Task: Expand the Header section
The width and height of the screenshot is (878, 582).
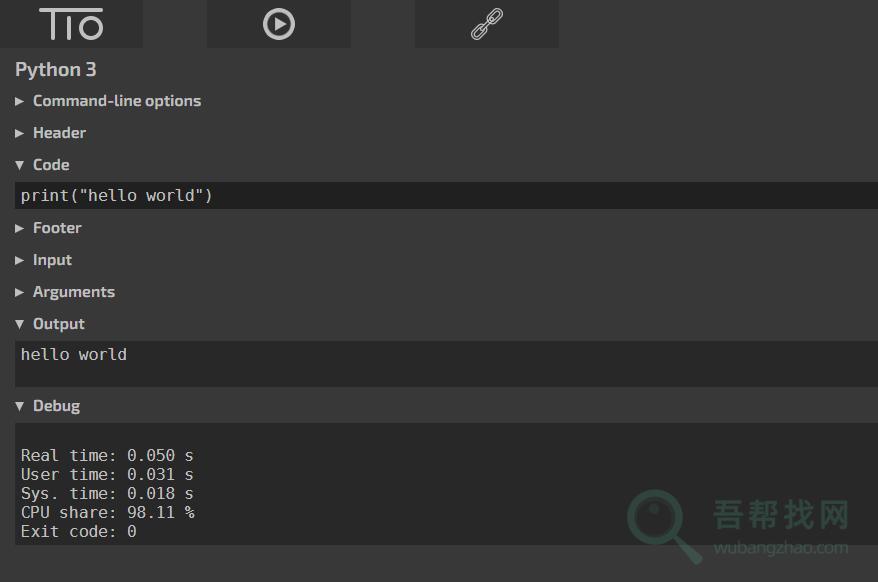Action: 59,133
